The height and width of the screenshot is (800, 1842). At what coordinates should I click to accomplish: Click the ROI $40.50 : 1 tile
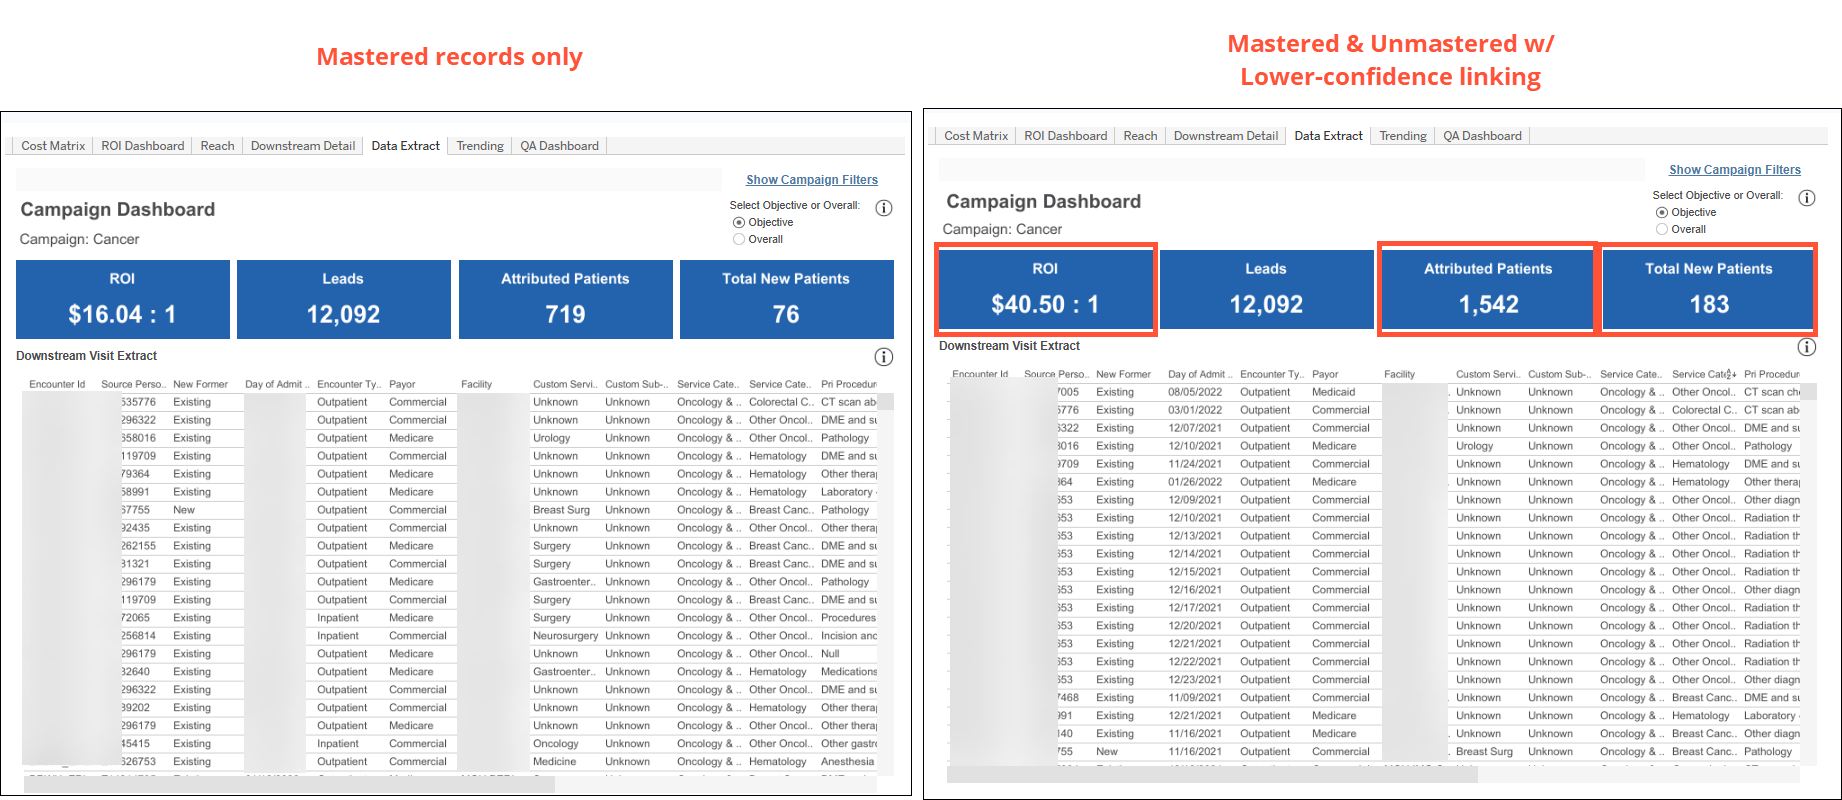[1045, 289]
